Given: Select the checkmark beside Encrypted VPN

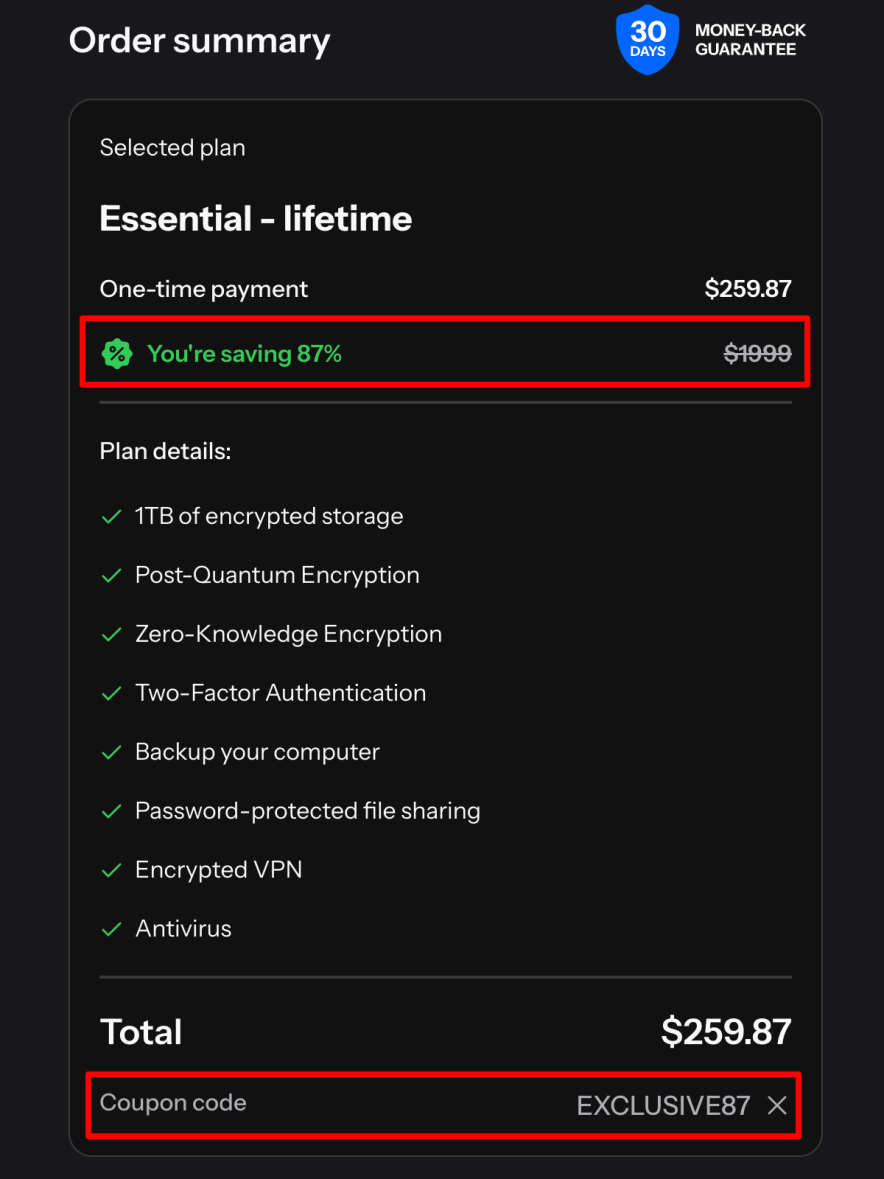Looking at the screenshot, I should click(111, 870).
